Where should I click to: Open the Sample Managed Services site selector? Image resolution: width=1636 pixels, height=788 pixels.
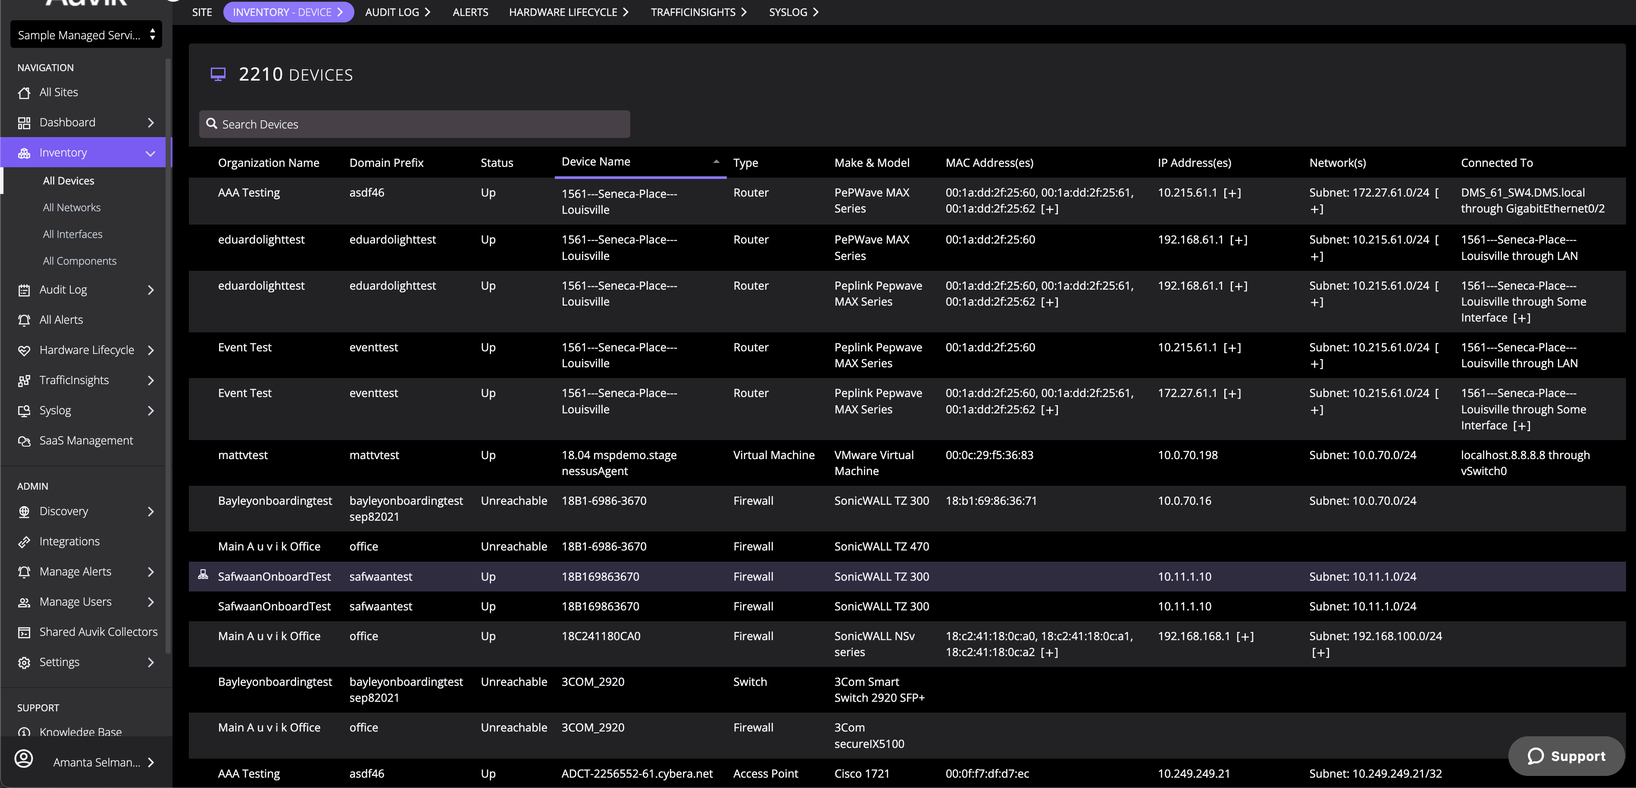pyautogui.click(x=86, y=35)
